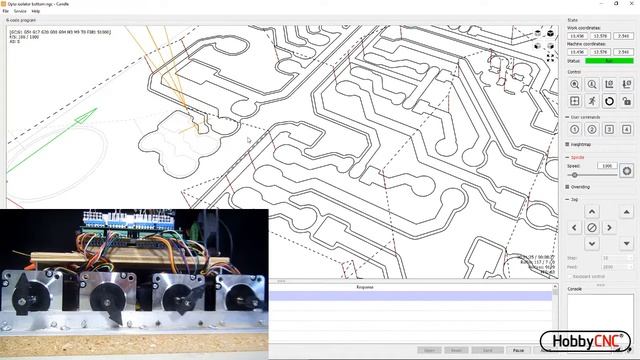
Task: Collapse the Spindle section
Action: (567, 157)
